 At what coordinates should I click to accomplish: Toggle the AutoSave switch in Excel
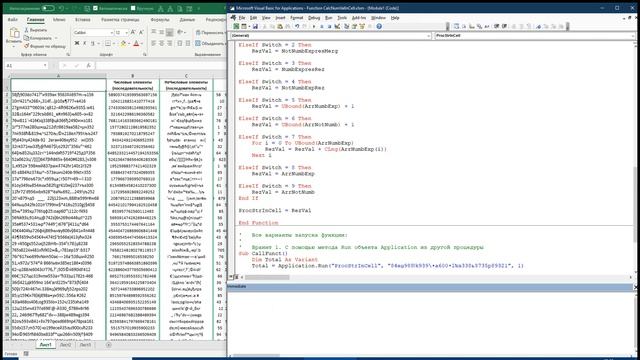pyautogui.click(x=48, y=8)
